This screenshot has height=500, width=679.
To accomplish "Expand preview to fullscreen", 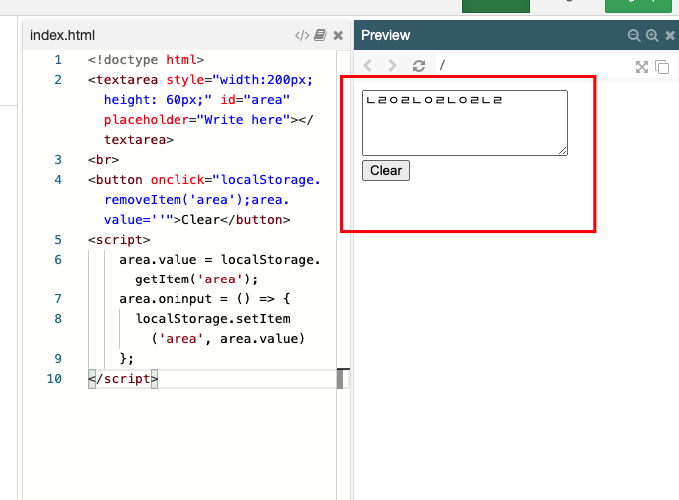I will pos(642,67).
